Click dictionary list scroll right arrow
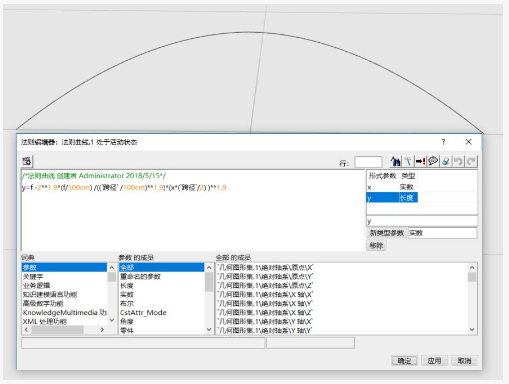Image resolution: width=509 pixels, height=384 pixels. tap(102, 330)
